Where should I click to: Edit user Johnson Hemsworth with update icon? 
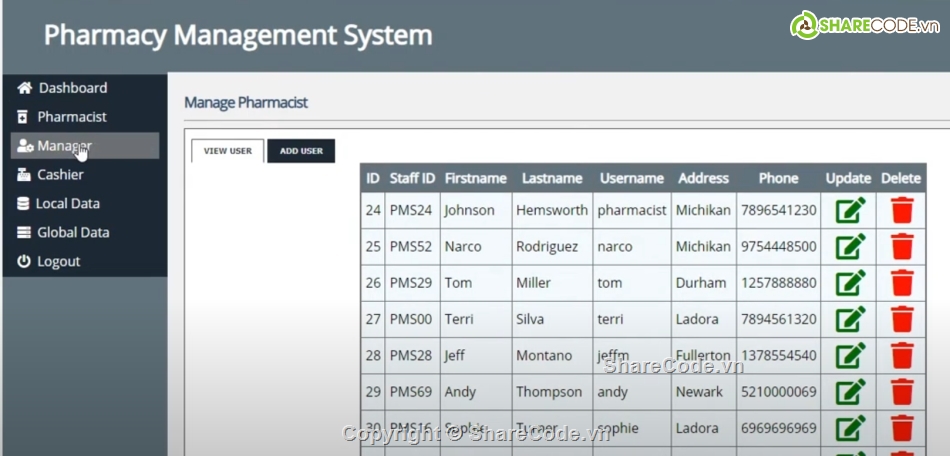click(x=851, y=210)
